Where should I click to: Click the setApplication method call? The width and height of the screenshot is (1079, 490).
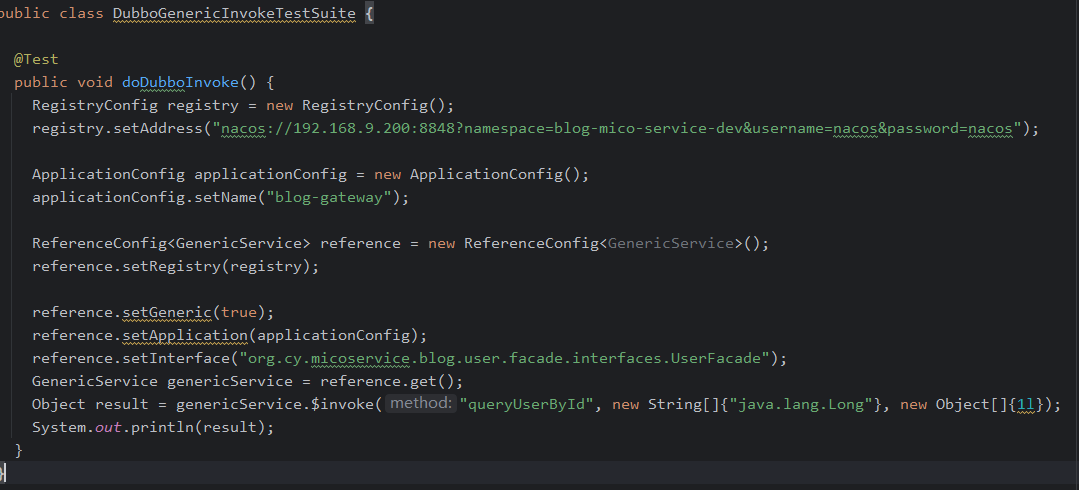pos(184,335)
